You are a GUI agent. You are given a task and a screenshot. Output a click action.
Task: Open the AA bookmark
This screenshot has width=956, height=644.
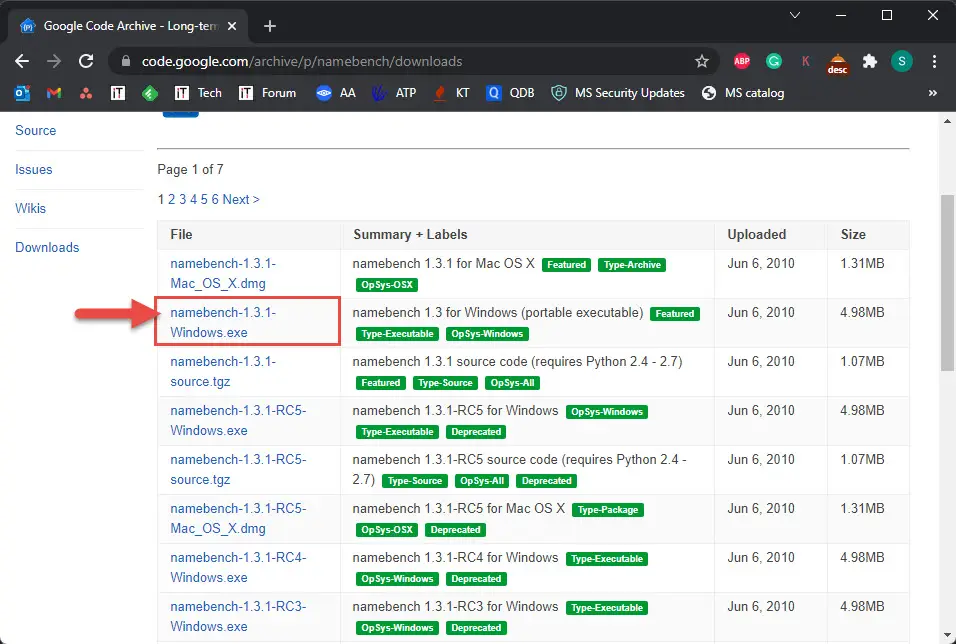(x=336, y=93)
